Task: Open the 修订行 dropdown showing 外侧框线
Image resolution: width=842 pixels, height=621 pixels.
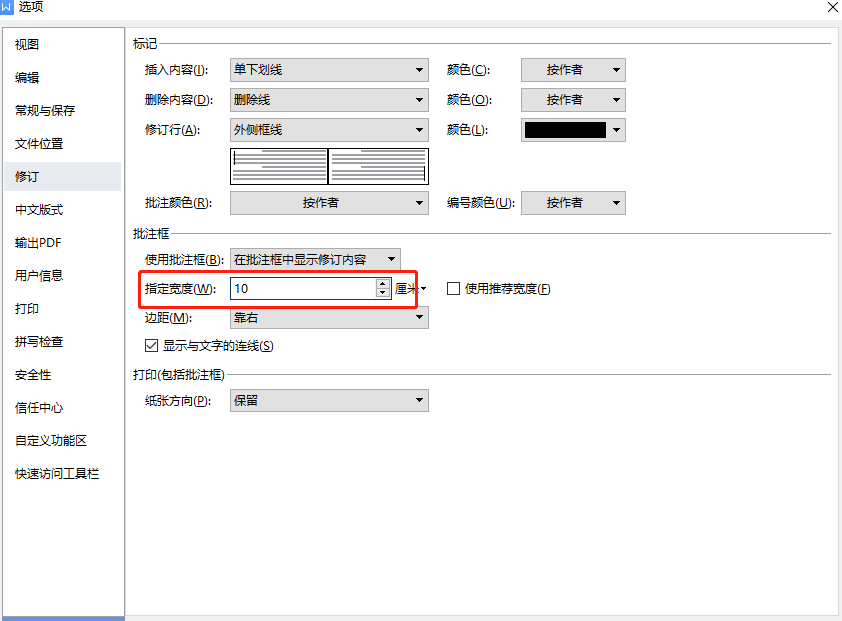Action: pyautogui.click(x=328, y=131)
